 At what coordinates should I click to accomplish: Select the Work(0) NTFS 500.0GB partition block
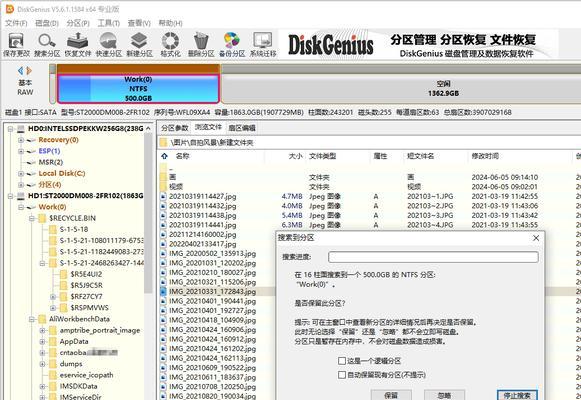[x=138, y=89]
